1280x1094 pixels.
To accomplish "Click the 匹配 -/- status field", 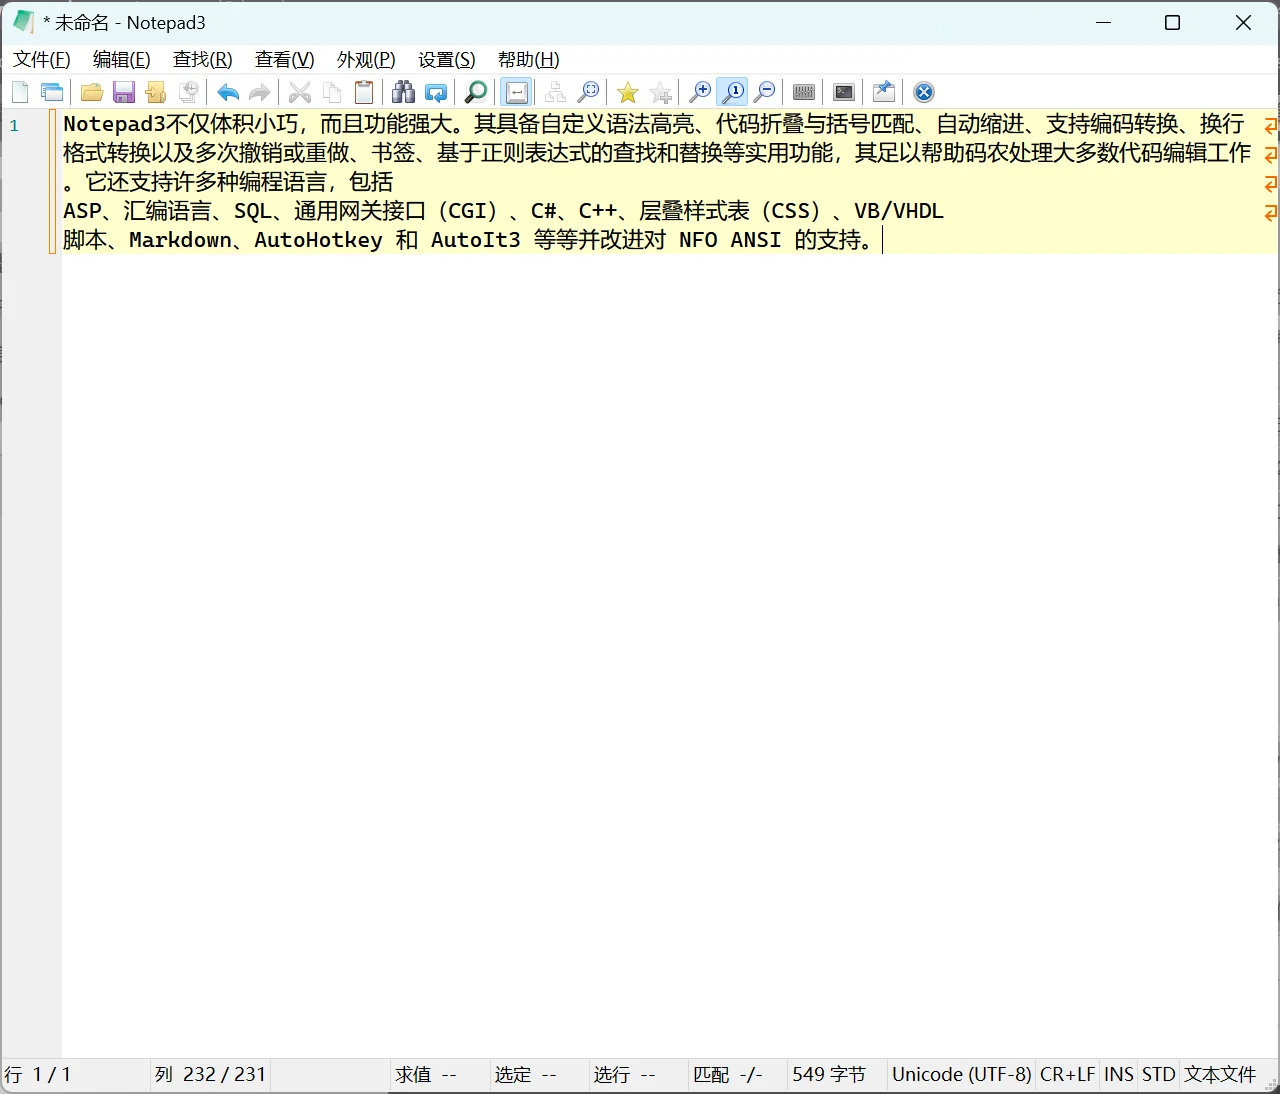I will point(738,1075).
